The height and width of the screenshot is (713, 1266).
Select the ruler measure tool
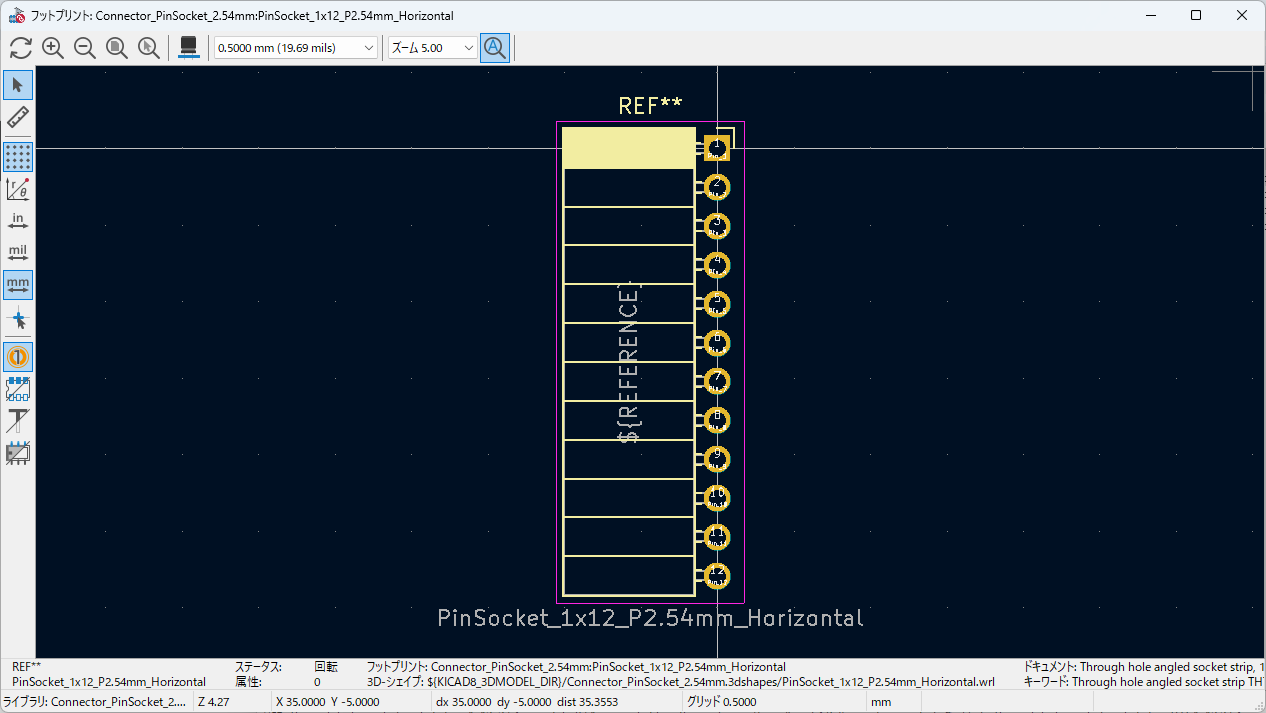coord(18,118)
